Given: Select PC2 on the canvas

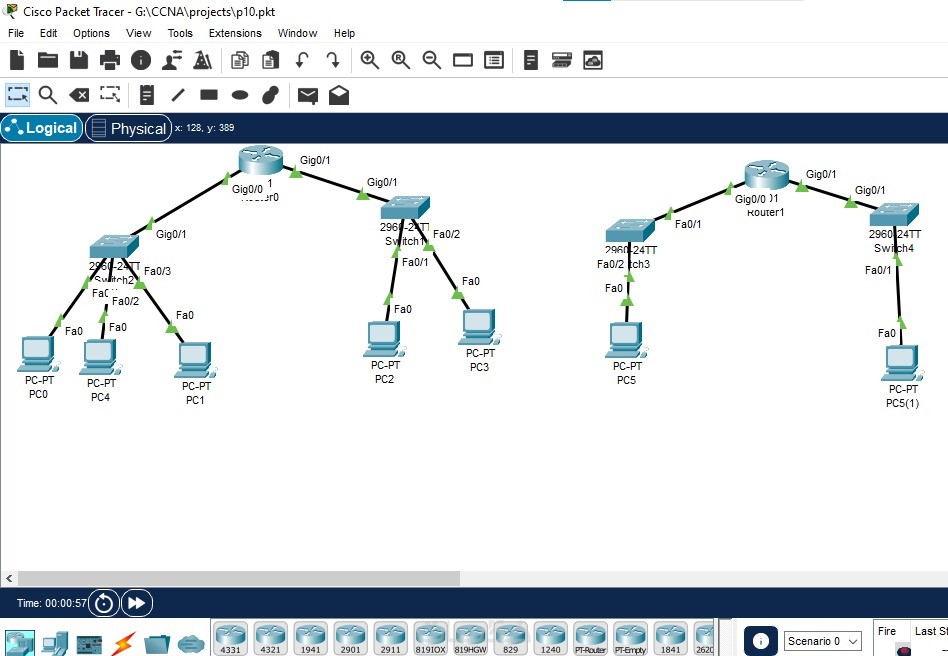Looking at the screenshot, I should pyautogui.click(x=384, y=339).
